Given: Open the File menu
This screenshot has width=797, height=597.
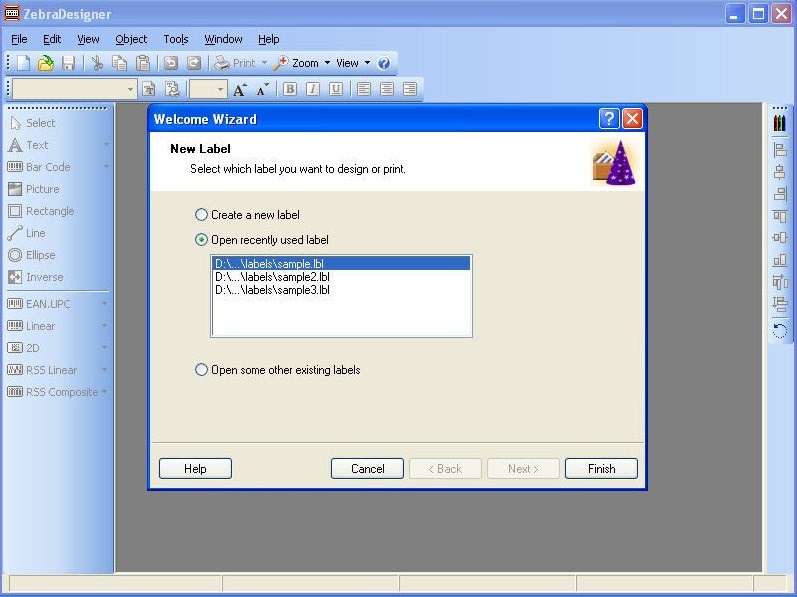Looking at the screenshot, I should tap(19, 39).
